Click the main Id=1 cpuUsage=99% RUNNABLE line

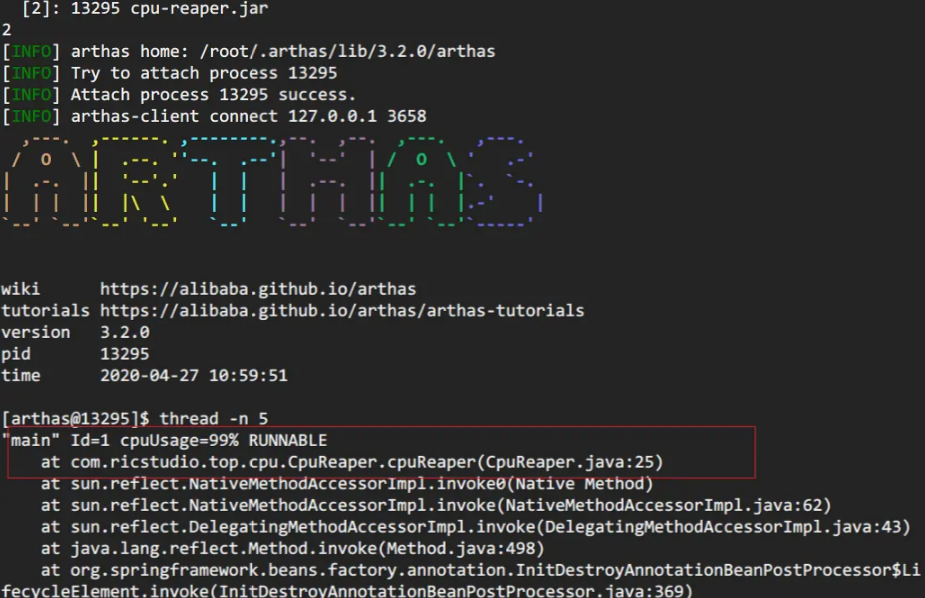[165, 441]
